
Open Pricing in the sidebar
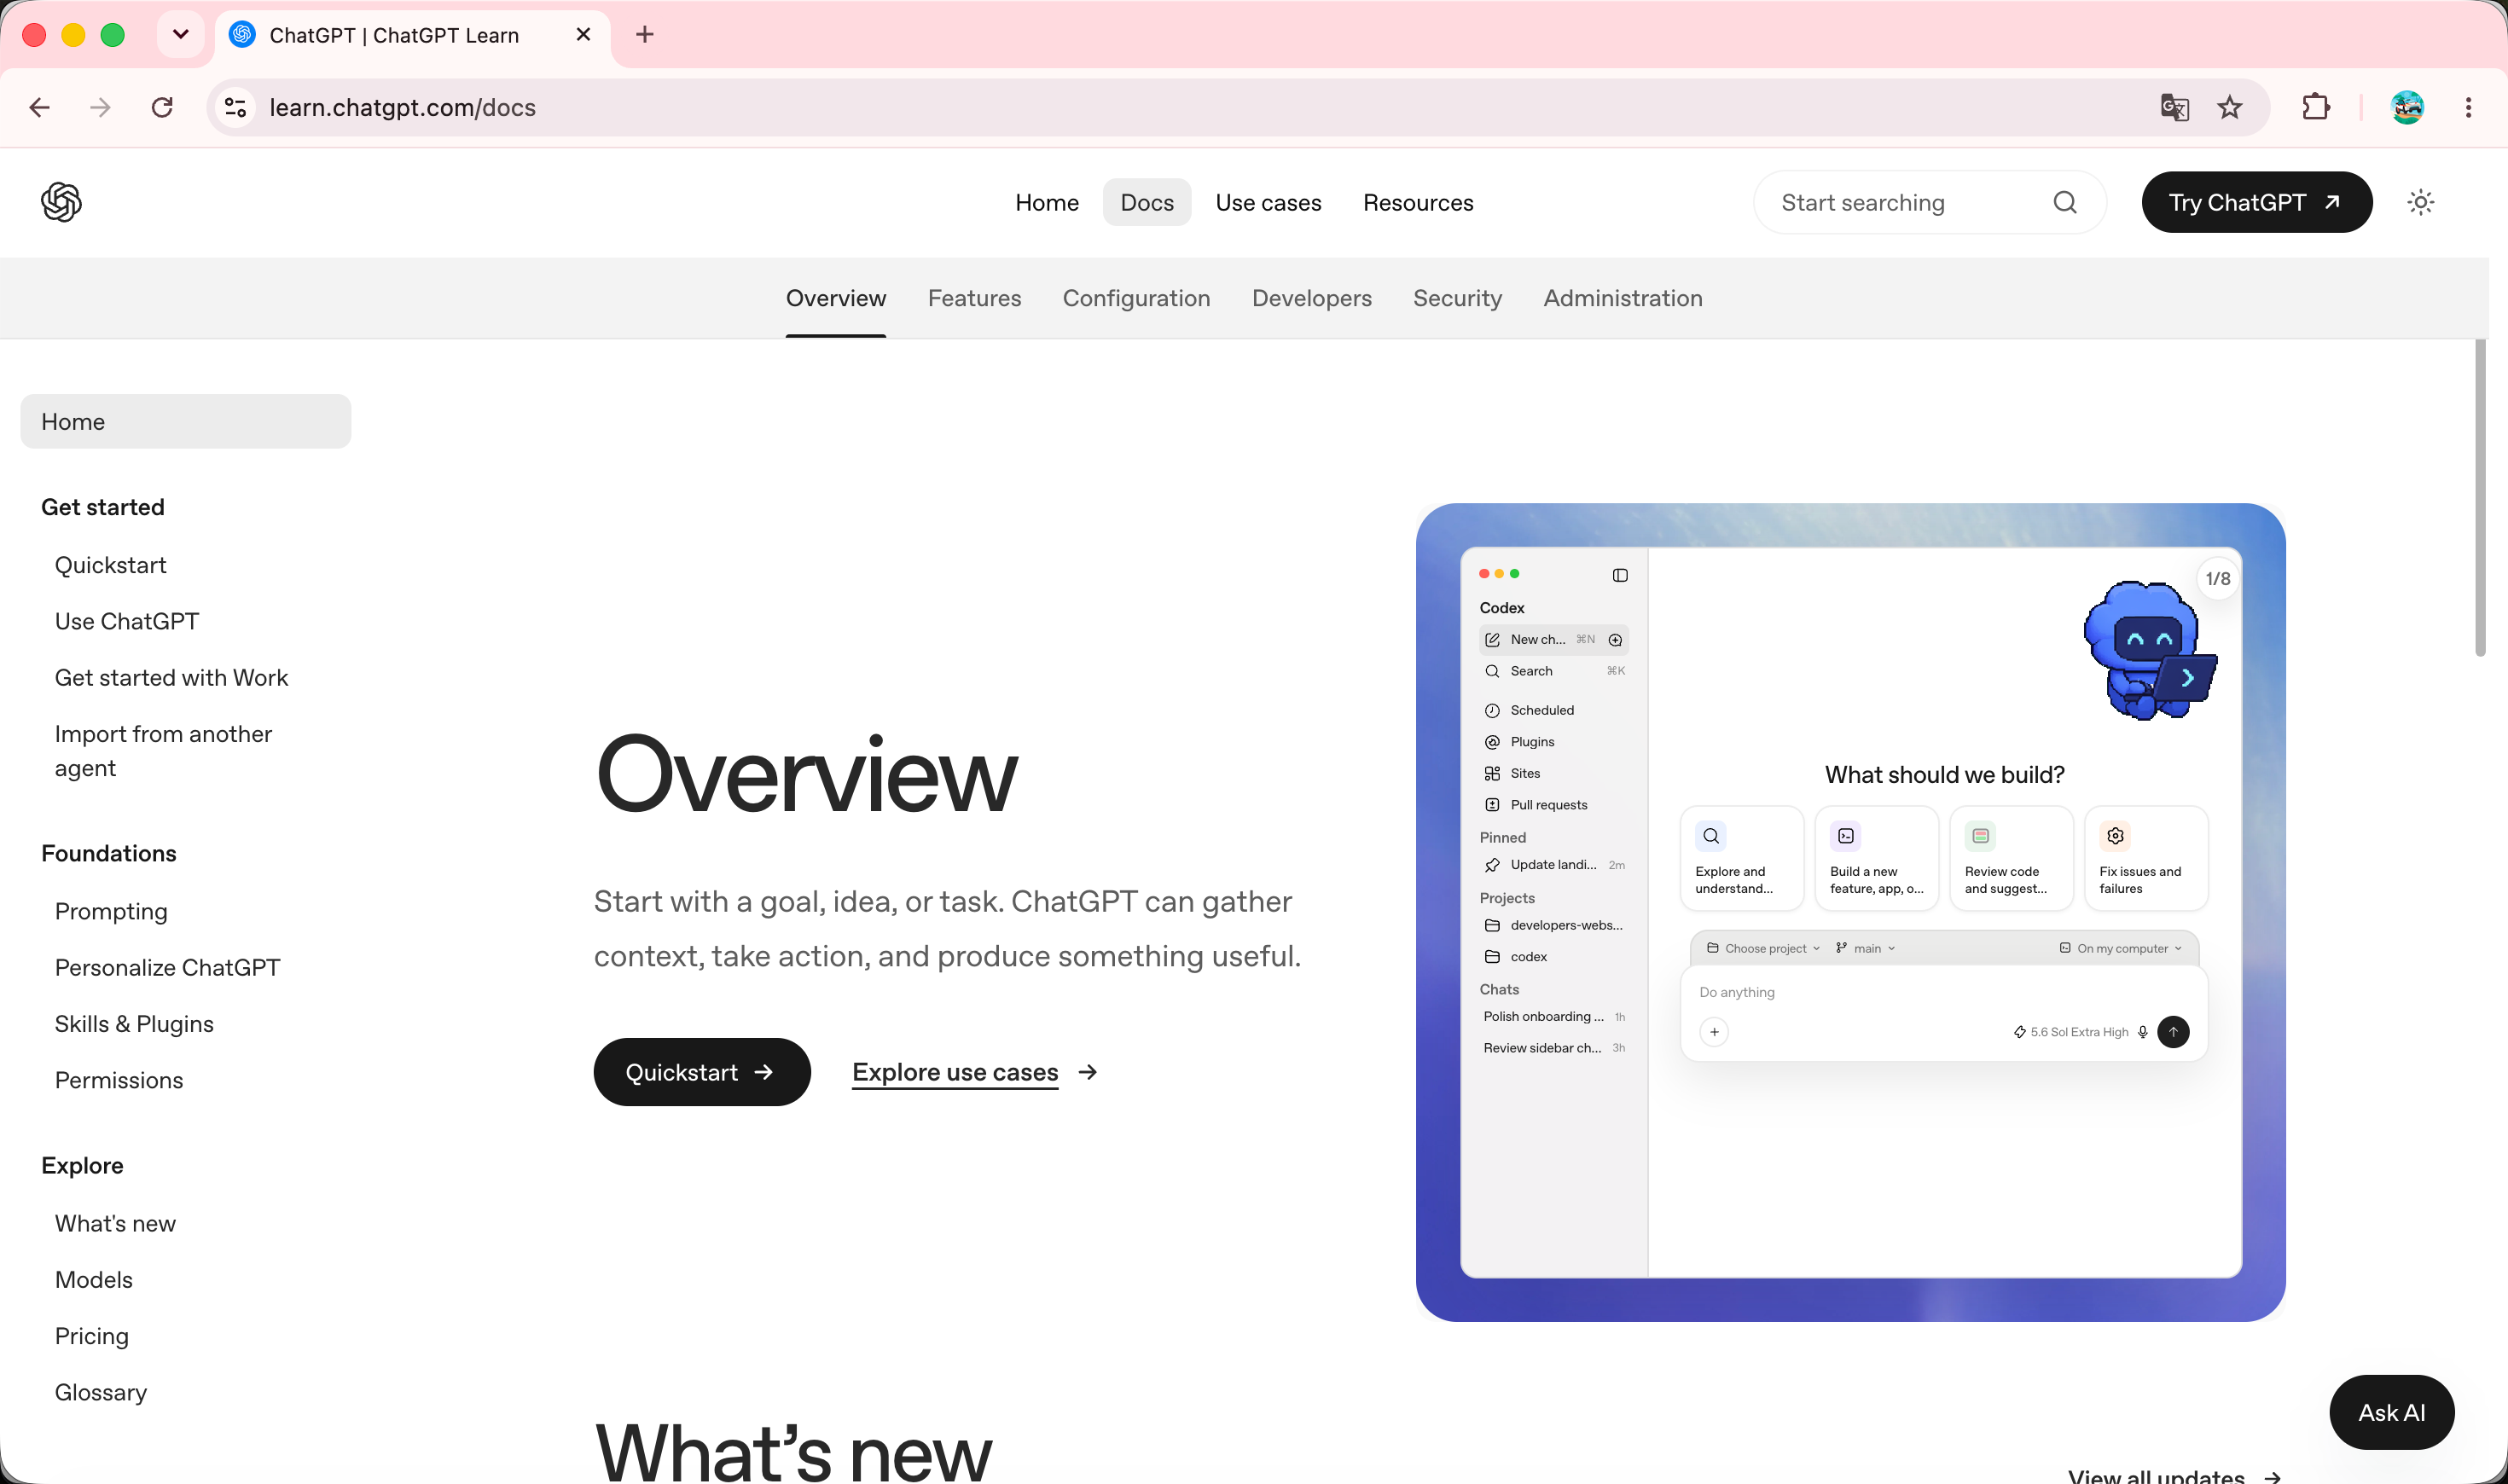pos(91,1336)
